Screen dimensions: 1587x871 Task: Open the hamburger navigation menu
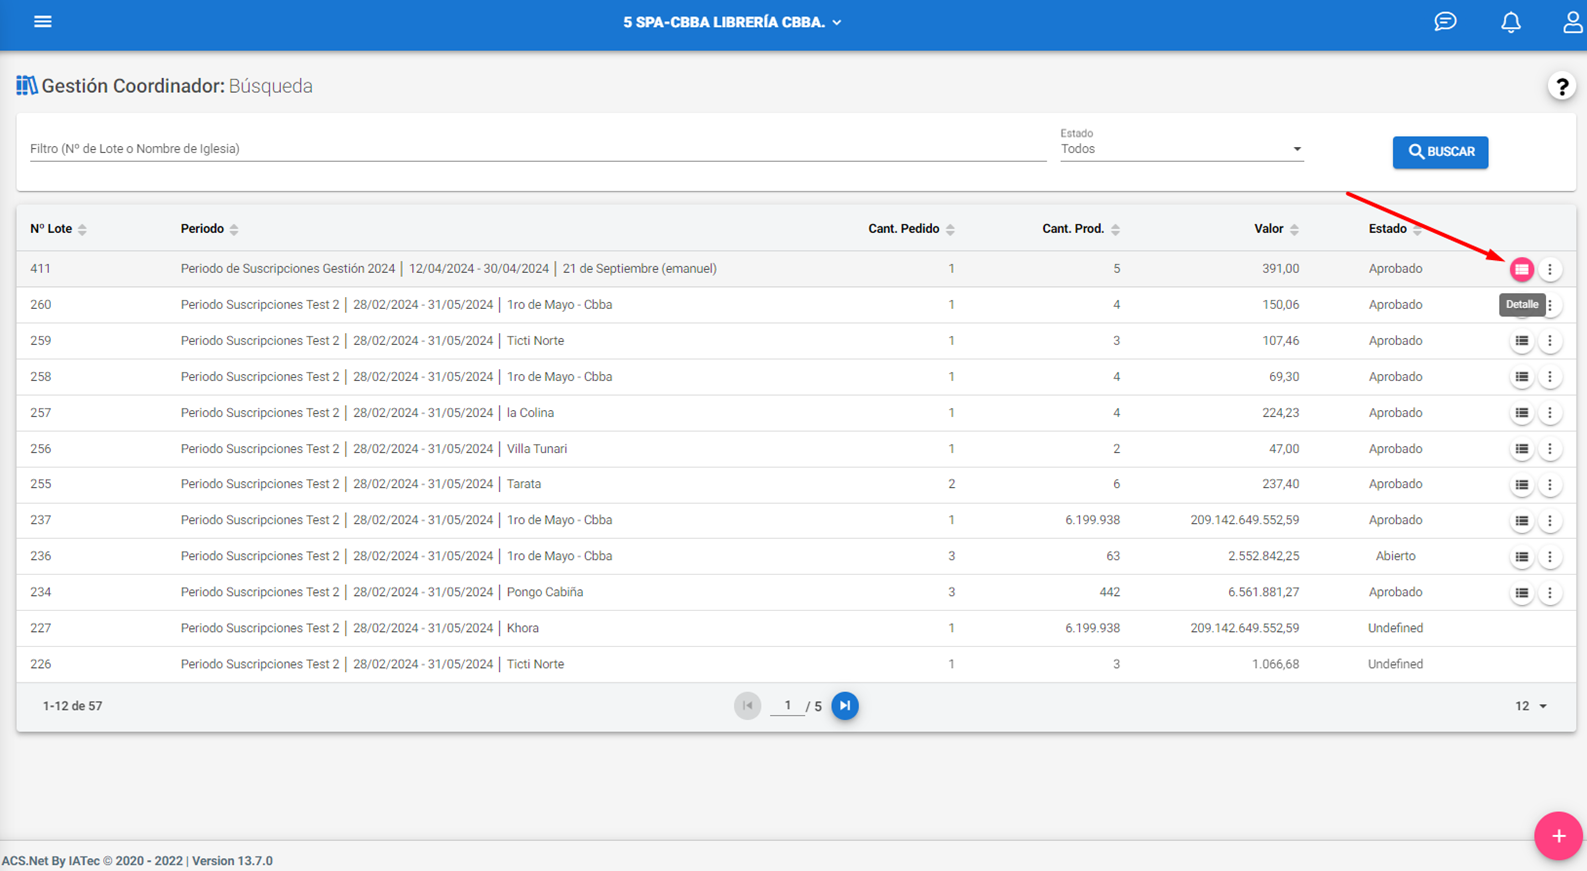(x=42, y=22)
